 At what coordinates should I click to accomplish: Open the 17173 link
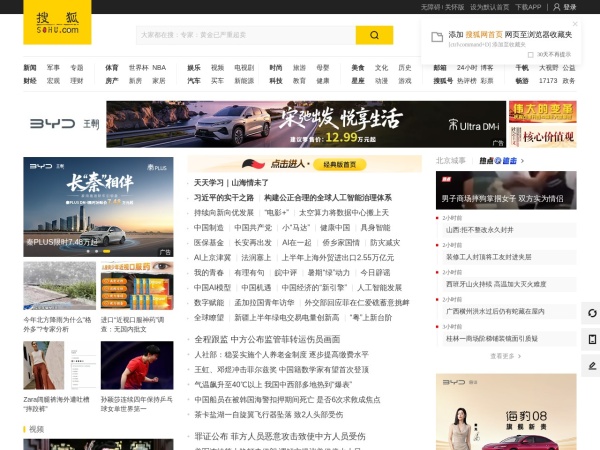click(x=548, y=81)
